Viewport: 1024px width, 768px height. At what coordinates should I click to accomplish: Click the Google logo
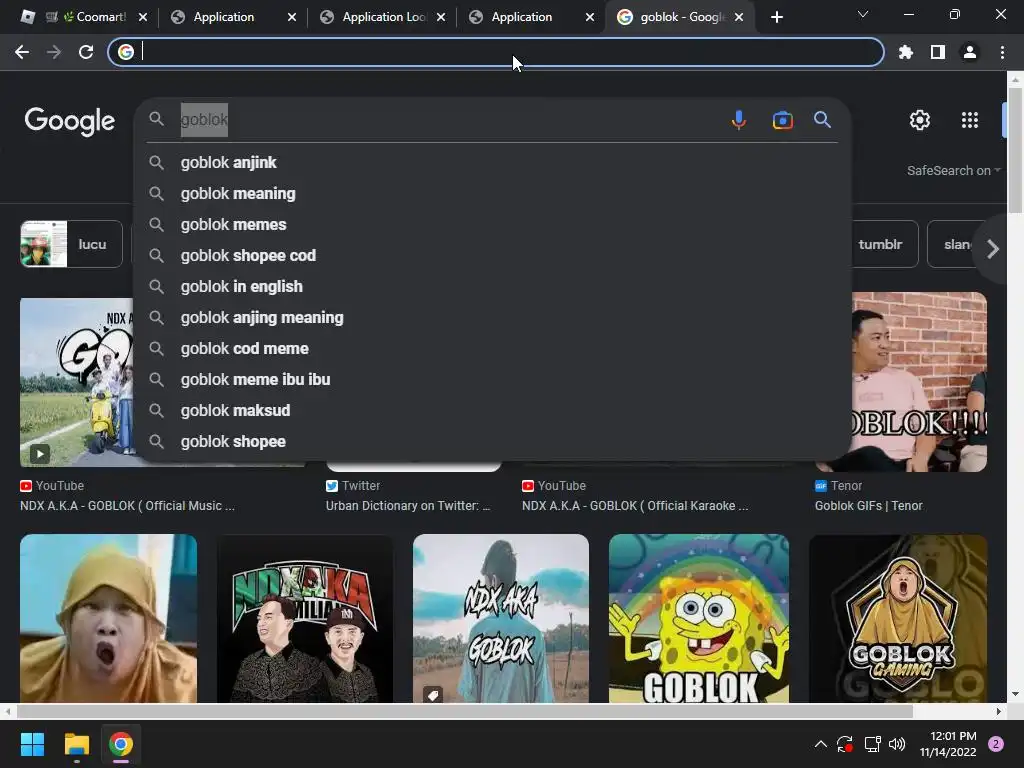pyautogui.click(x=70, y=121)
